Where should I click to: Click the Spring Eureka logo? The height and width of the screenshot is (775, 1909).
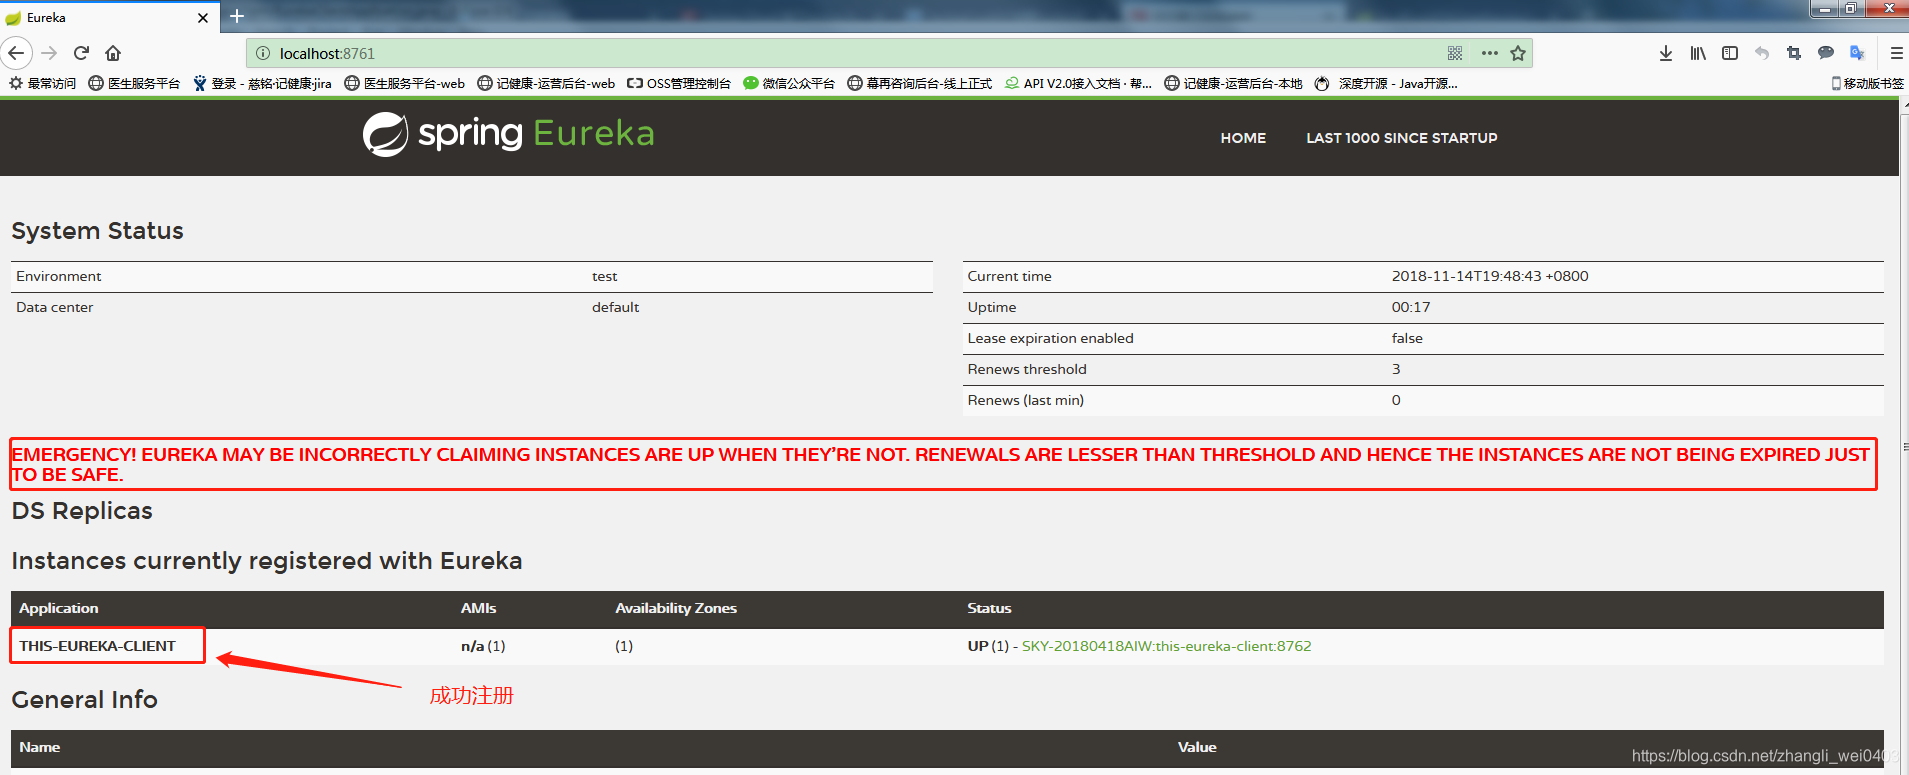pos(508,134)
